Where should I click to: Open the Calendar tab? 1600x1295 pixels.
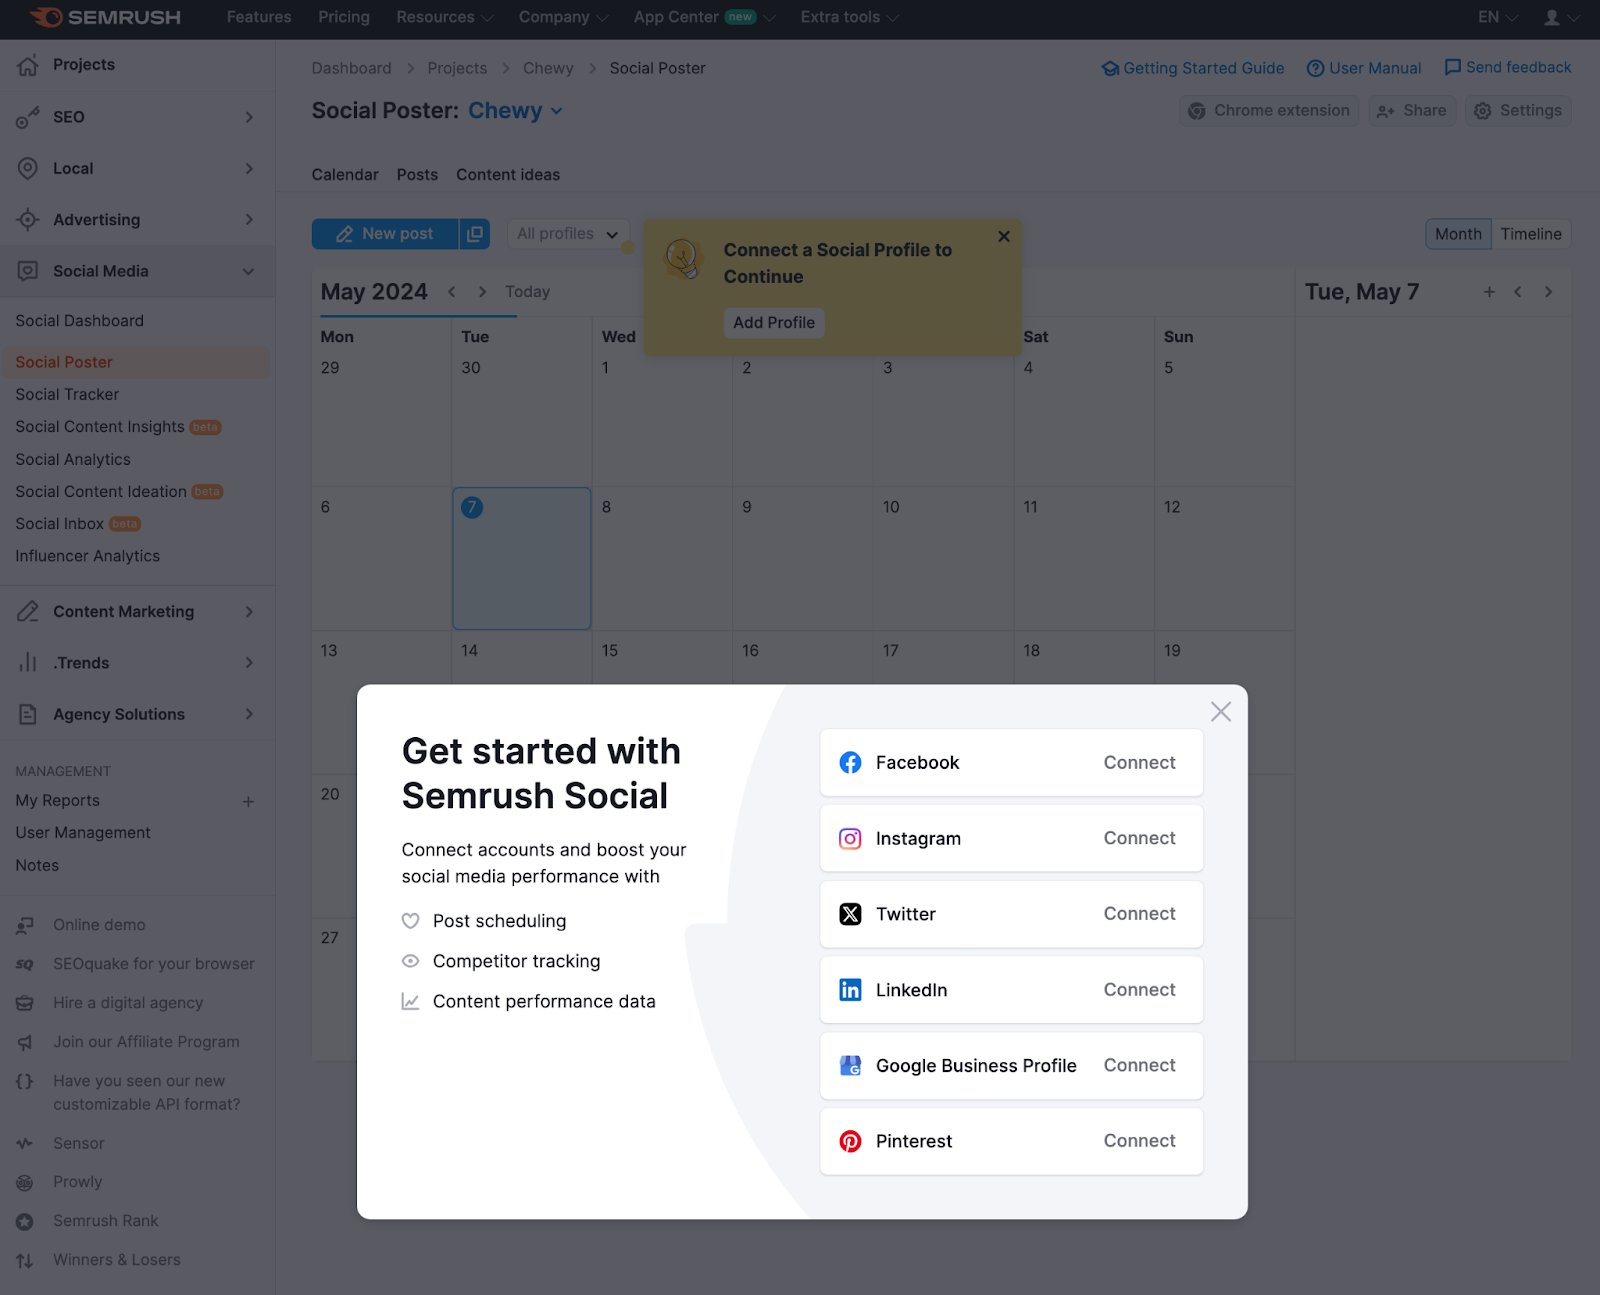[x=345, y=175]
